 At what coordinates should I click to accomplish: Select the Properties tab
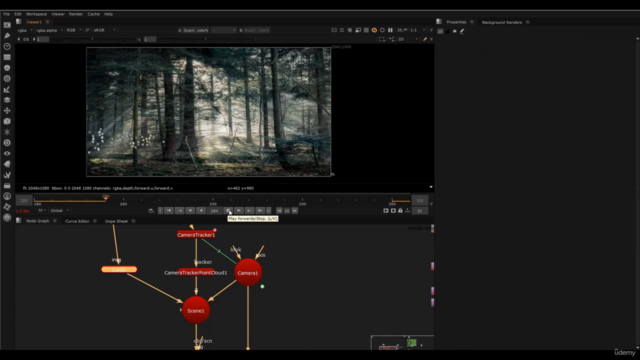[x=456, y=22]
